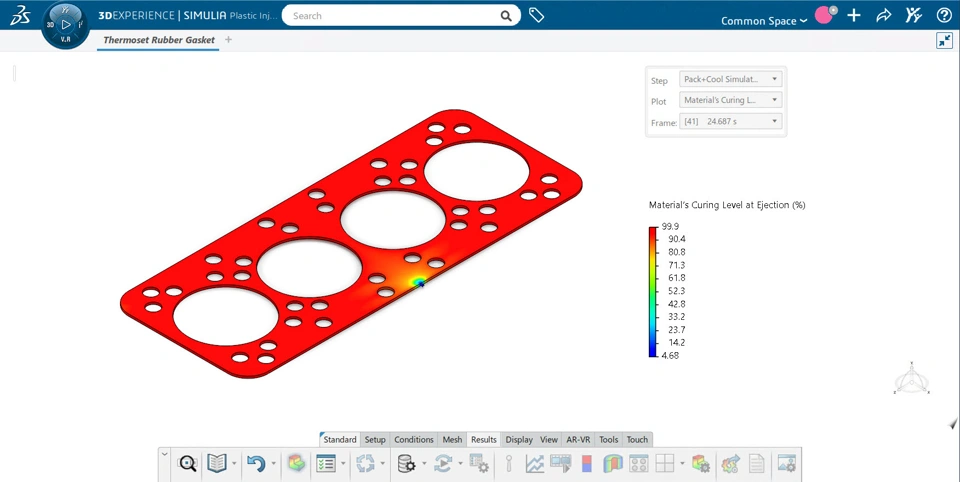
Task: Click the search magnifier icon
Action: coord(506,16)
